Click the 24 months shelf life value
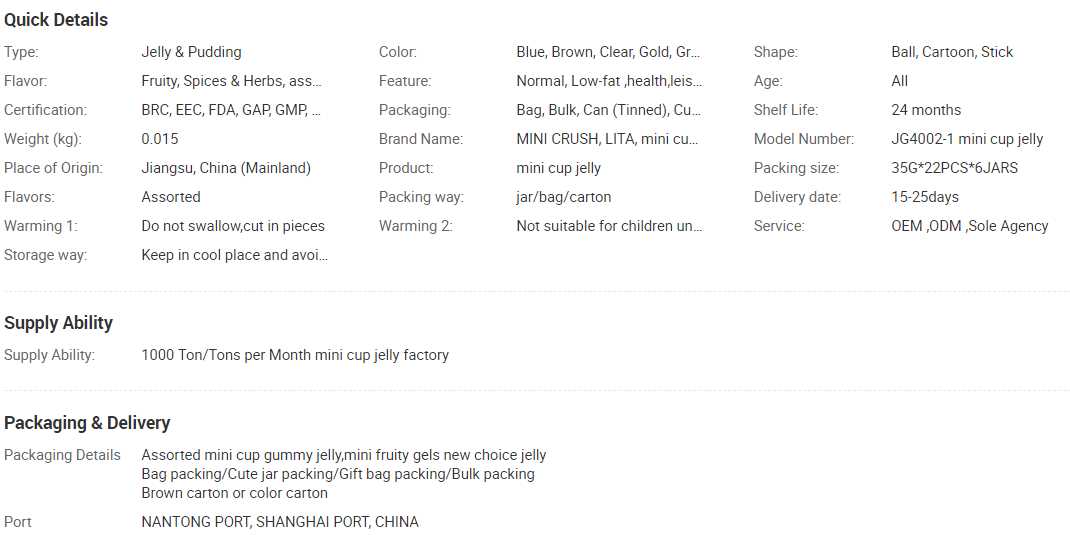The width and height of the screenshot is (1070, 535). 926,110
